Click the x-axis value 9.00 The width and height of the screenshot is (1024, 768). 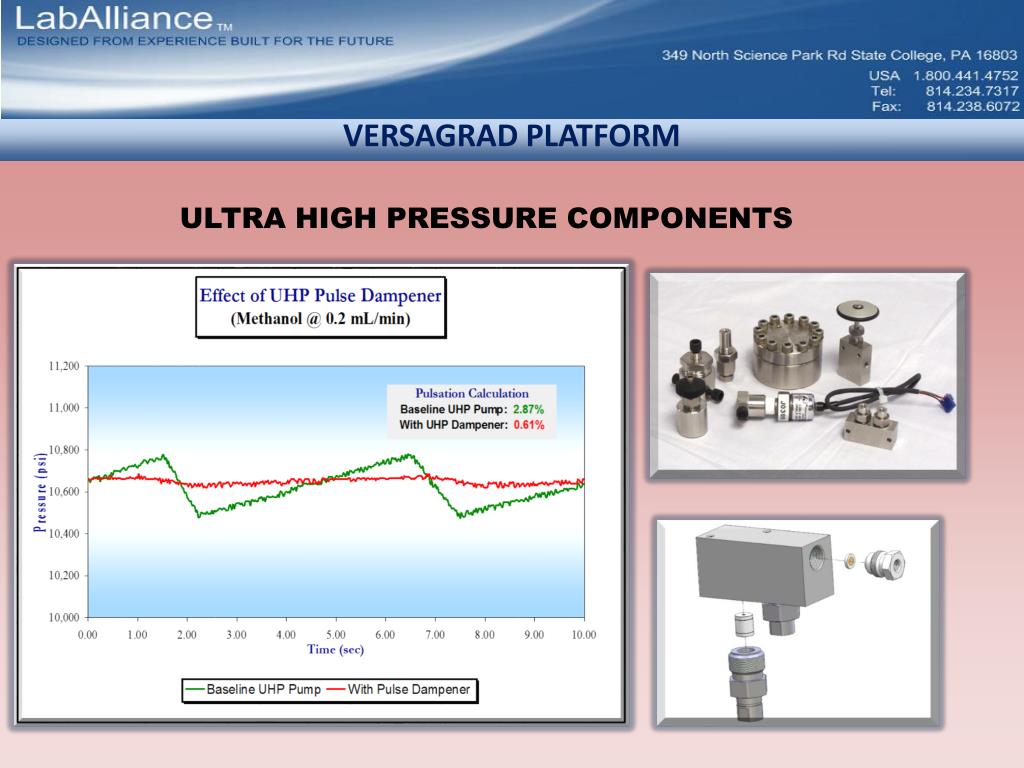[534, 635]
